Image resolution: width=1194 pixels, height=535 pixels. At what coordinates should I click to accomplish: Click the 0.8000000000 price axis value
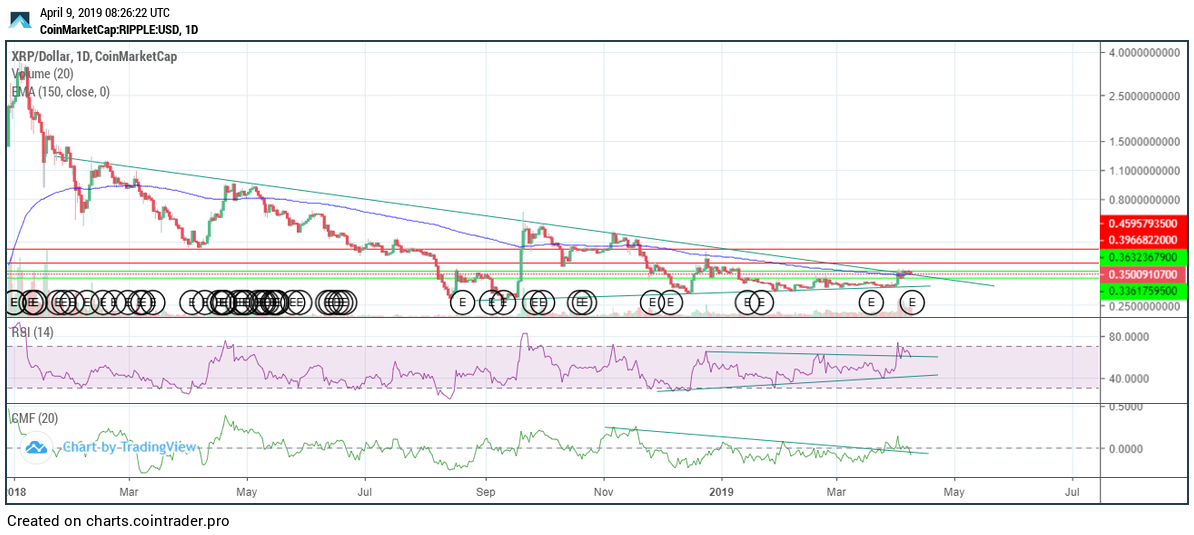point(1145,200)
